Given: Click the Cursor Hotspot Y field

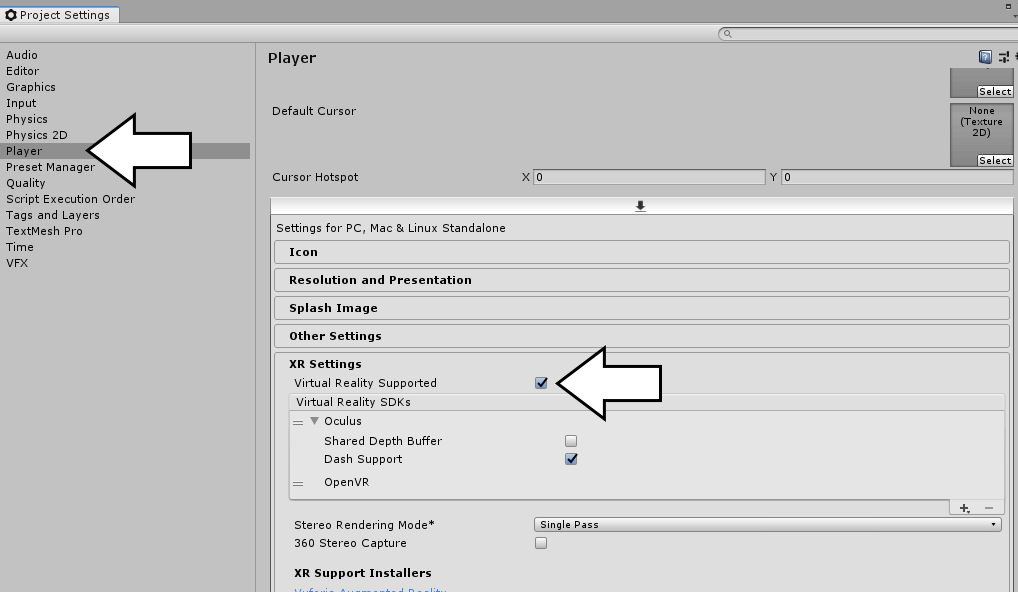Looking at the screenshot, I should tap(897, 177).
